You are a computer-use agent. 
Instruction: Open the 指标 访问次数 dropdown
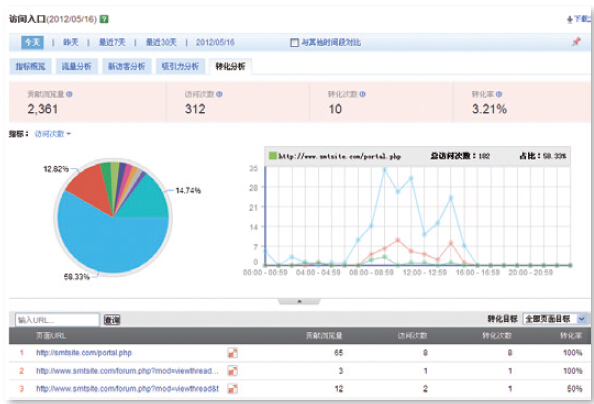coord(53,134)
